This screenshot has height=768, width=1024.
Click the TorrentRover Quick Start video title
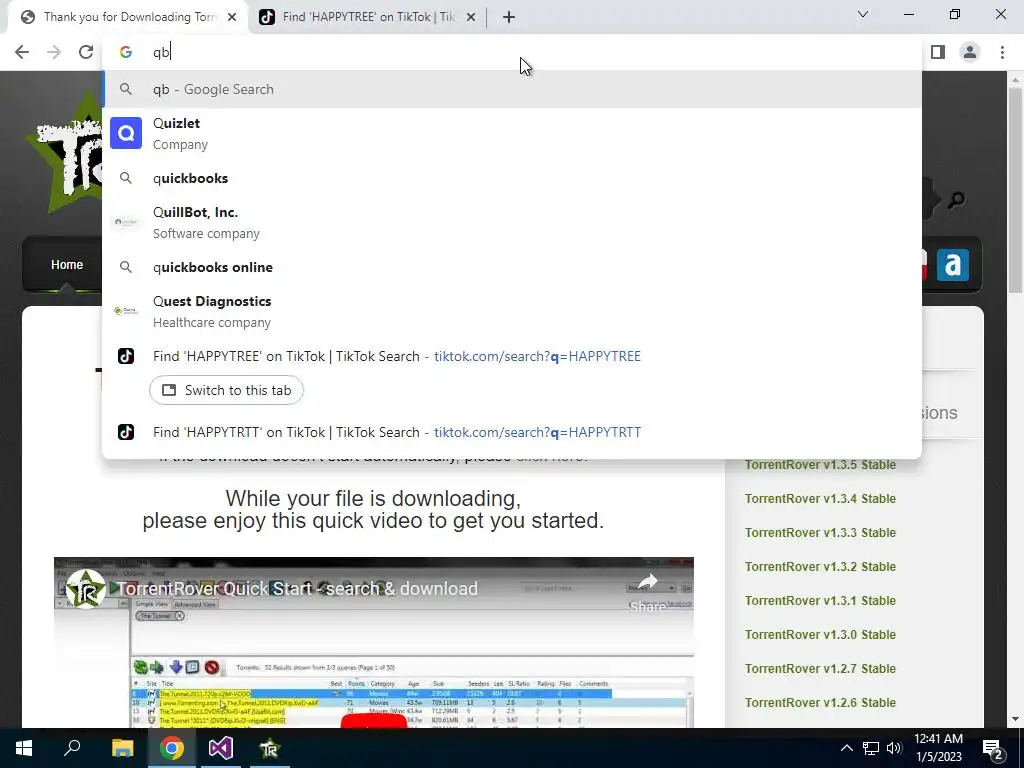point(297,588)
